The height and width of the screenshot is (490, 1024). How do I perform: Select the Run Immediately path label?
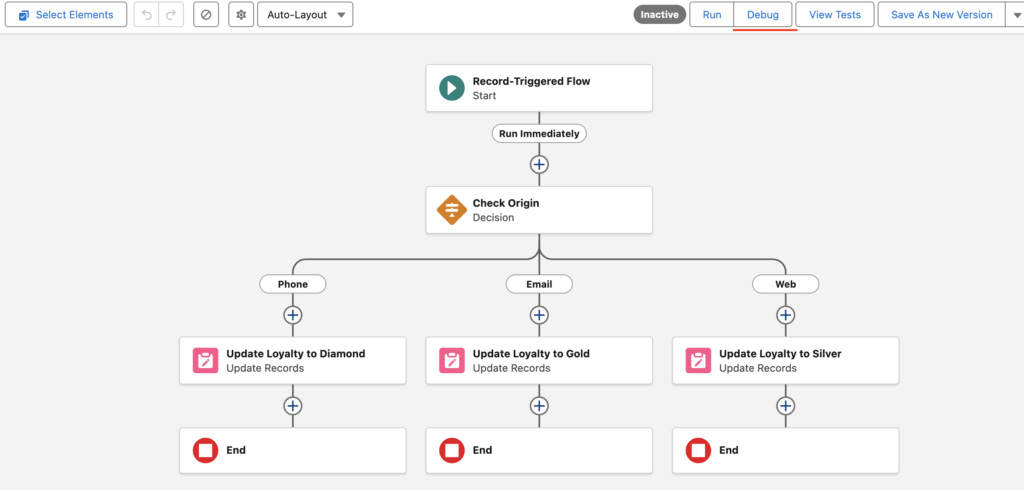(x=539, y=133)
